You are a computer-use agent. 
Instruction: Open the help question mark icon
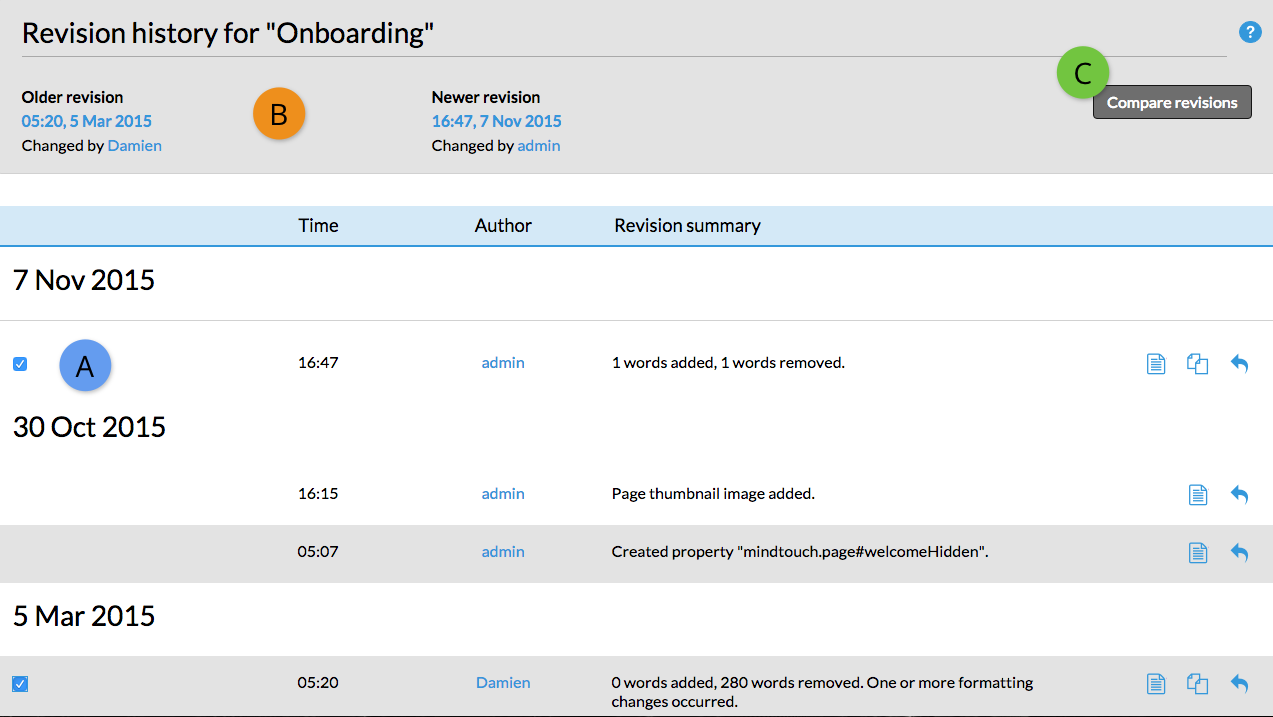click(1249, 33)
